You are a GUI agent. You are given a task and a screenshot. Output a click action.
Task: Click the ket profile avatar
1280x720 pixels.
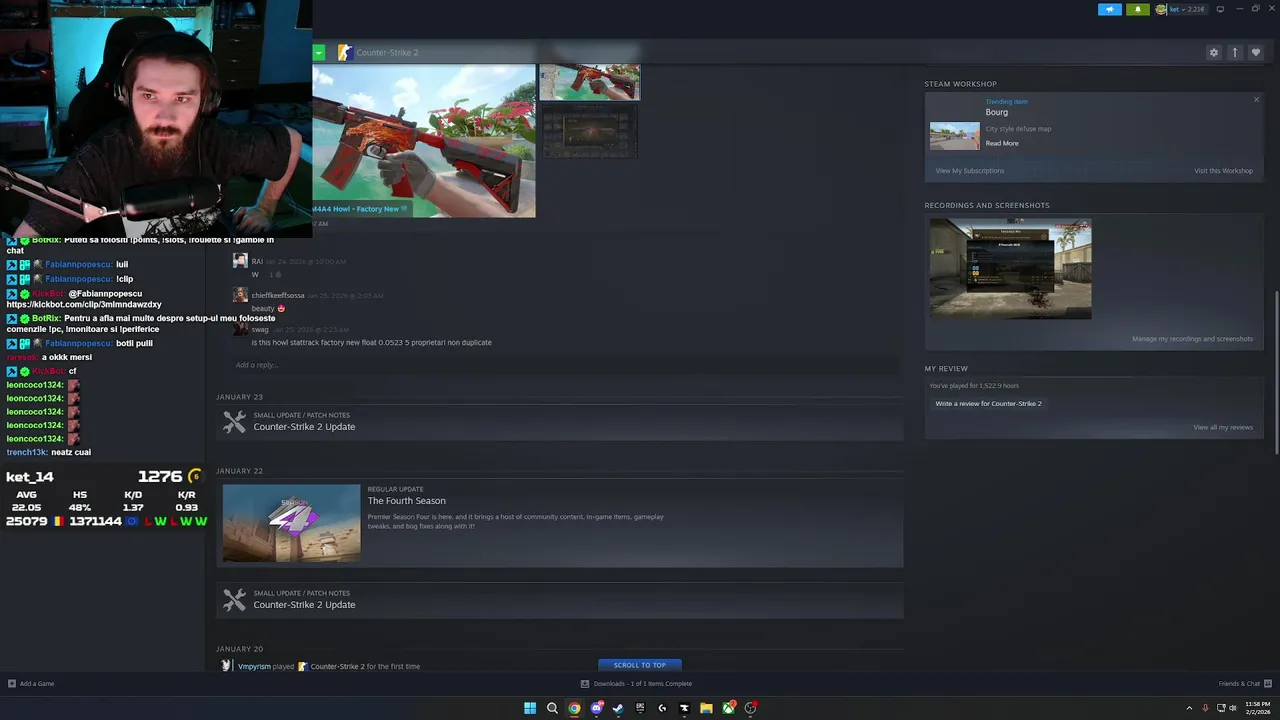[x=1160, y=9]
